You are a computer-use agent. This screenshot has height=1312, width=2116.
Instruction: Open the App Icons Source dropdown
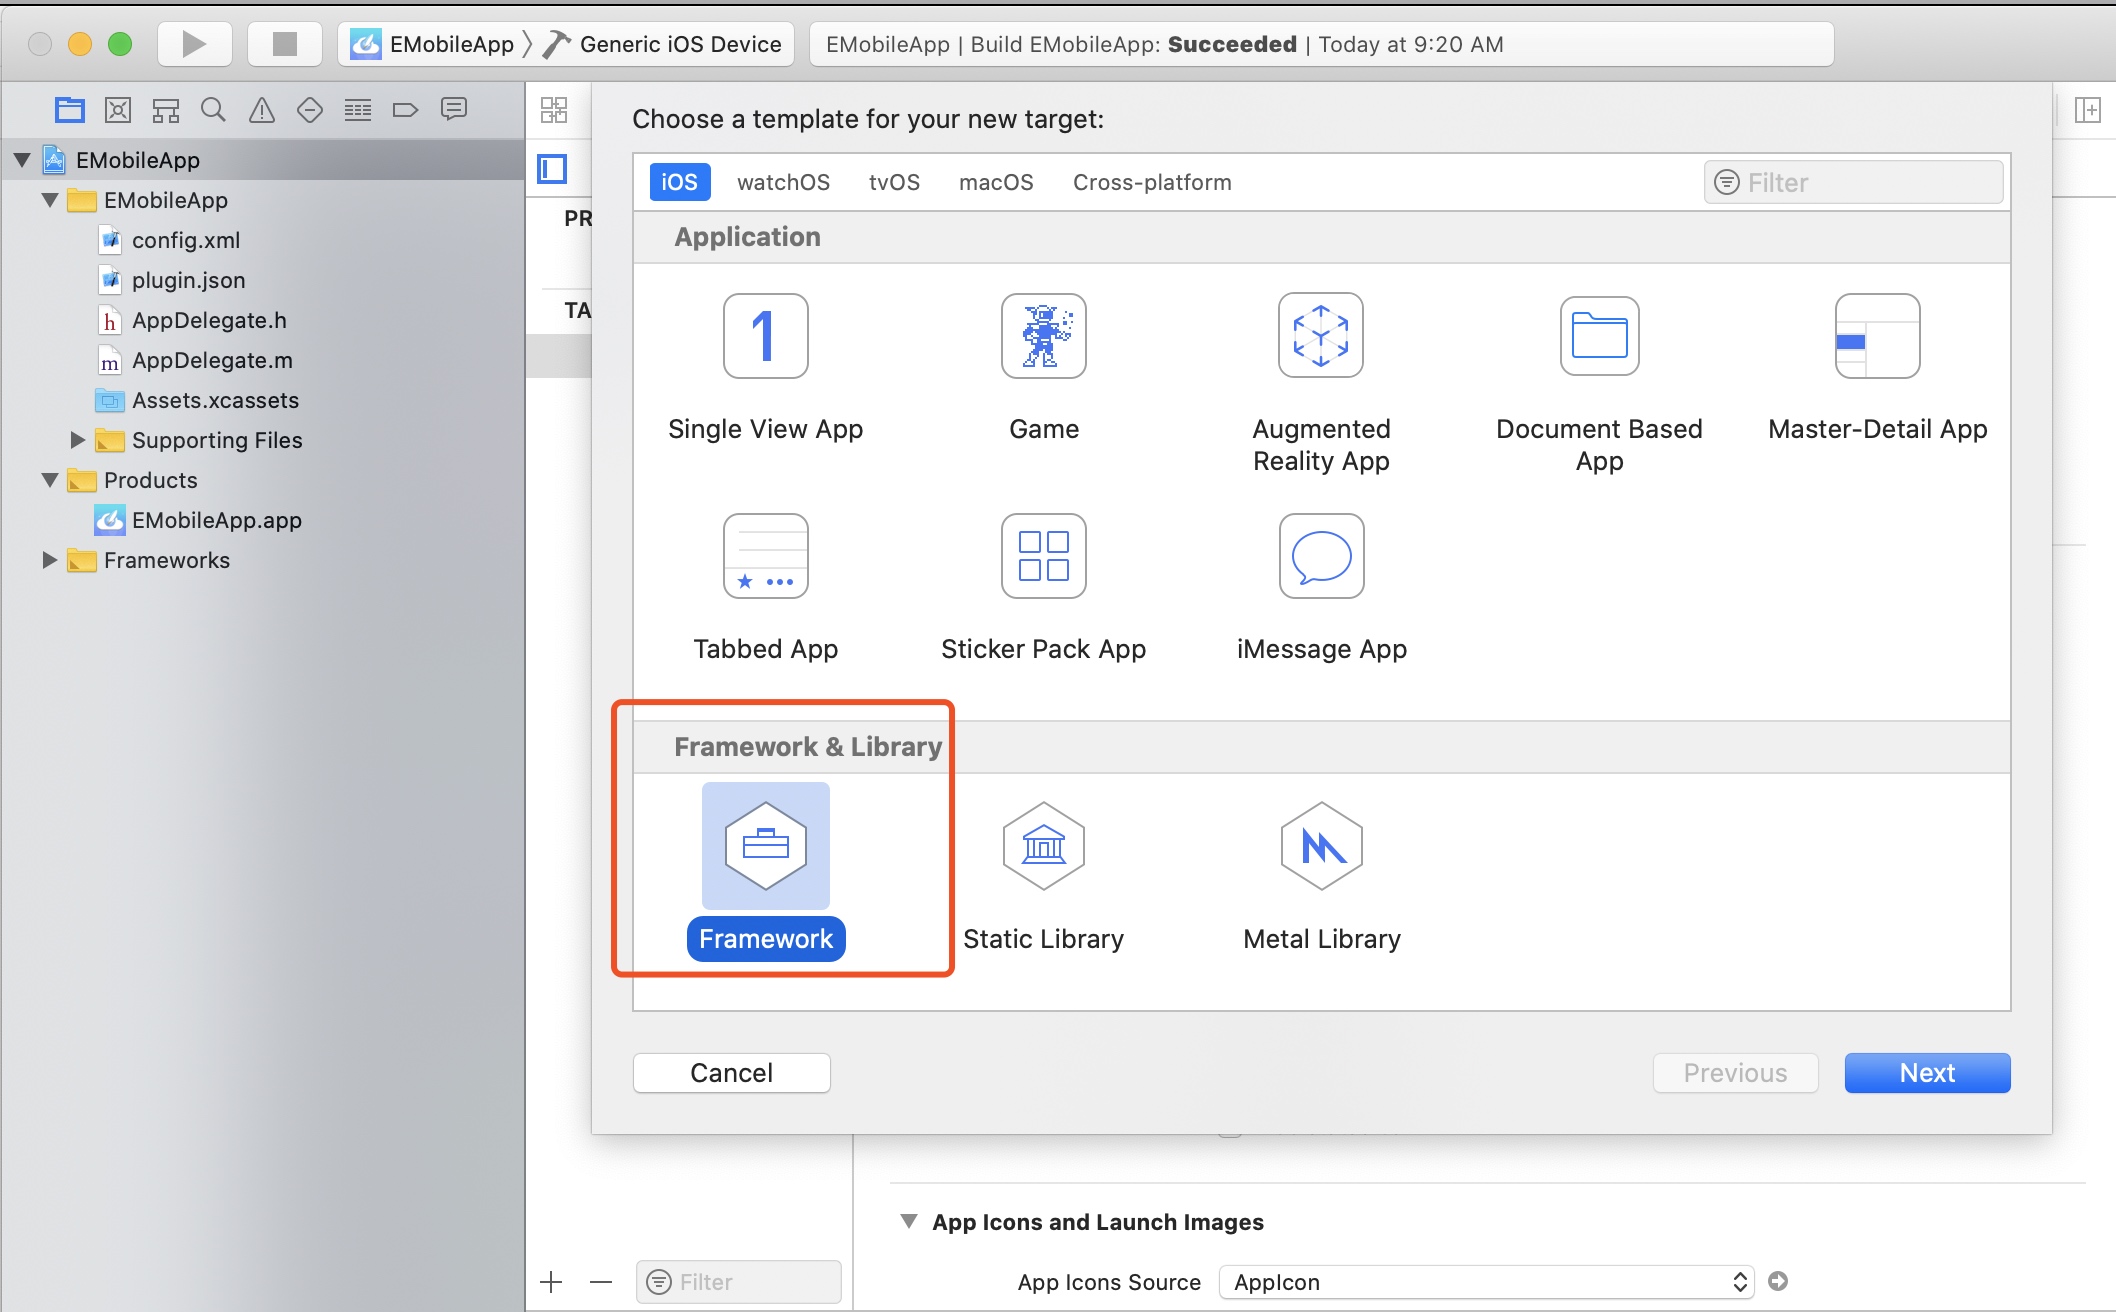pos(1487,1282)
